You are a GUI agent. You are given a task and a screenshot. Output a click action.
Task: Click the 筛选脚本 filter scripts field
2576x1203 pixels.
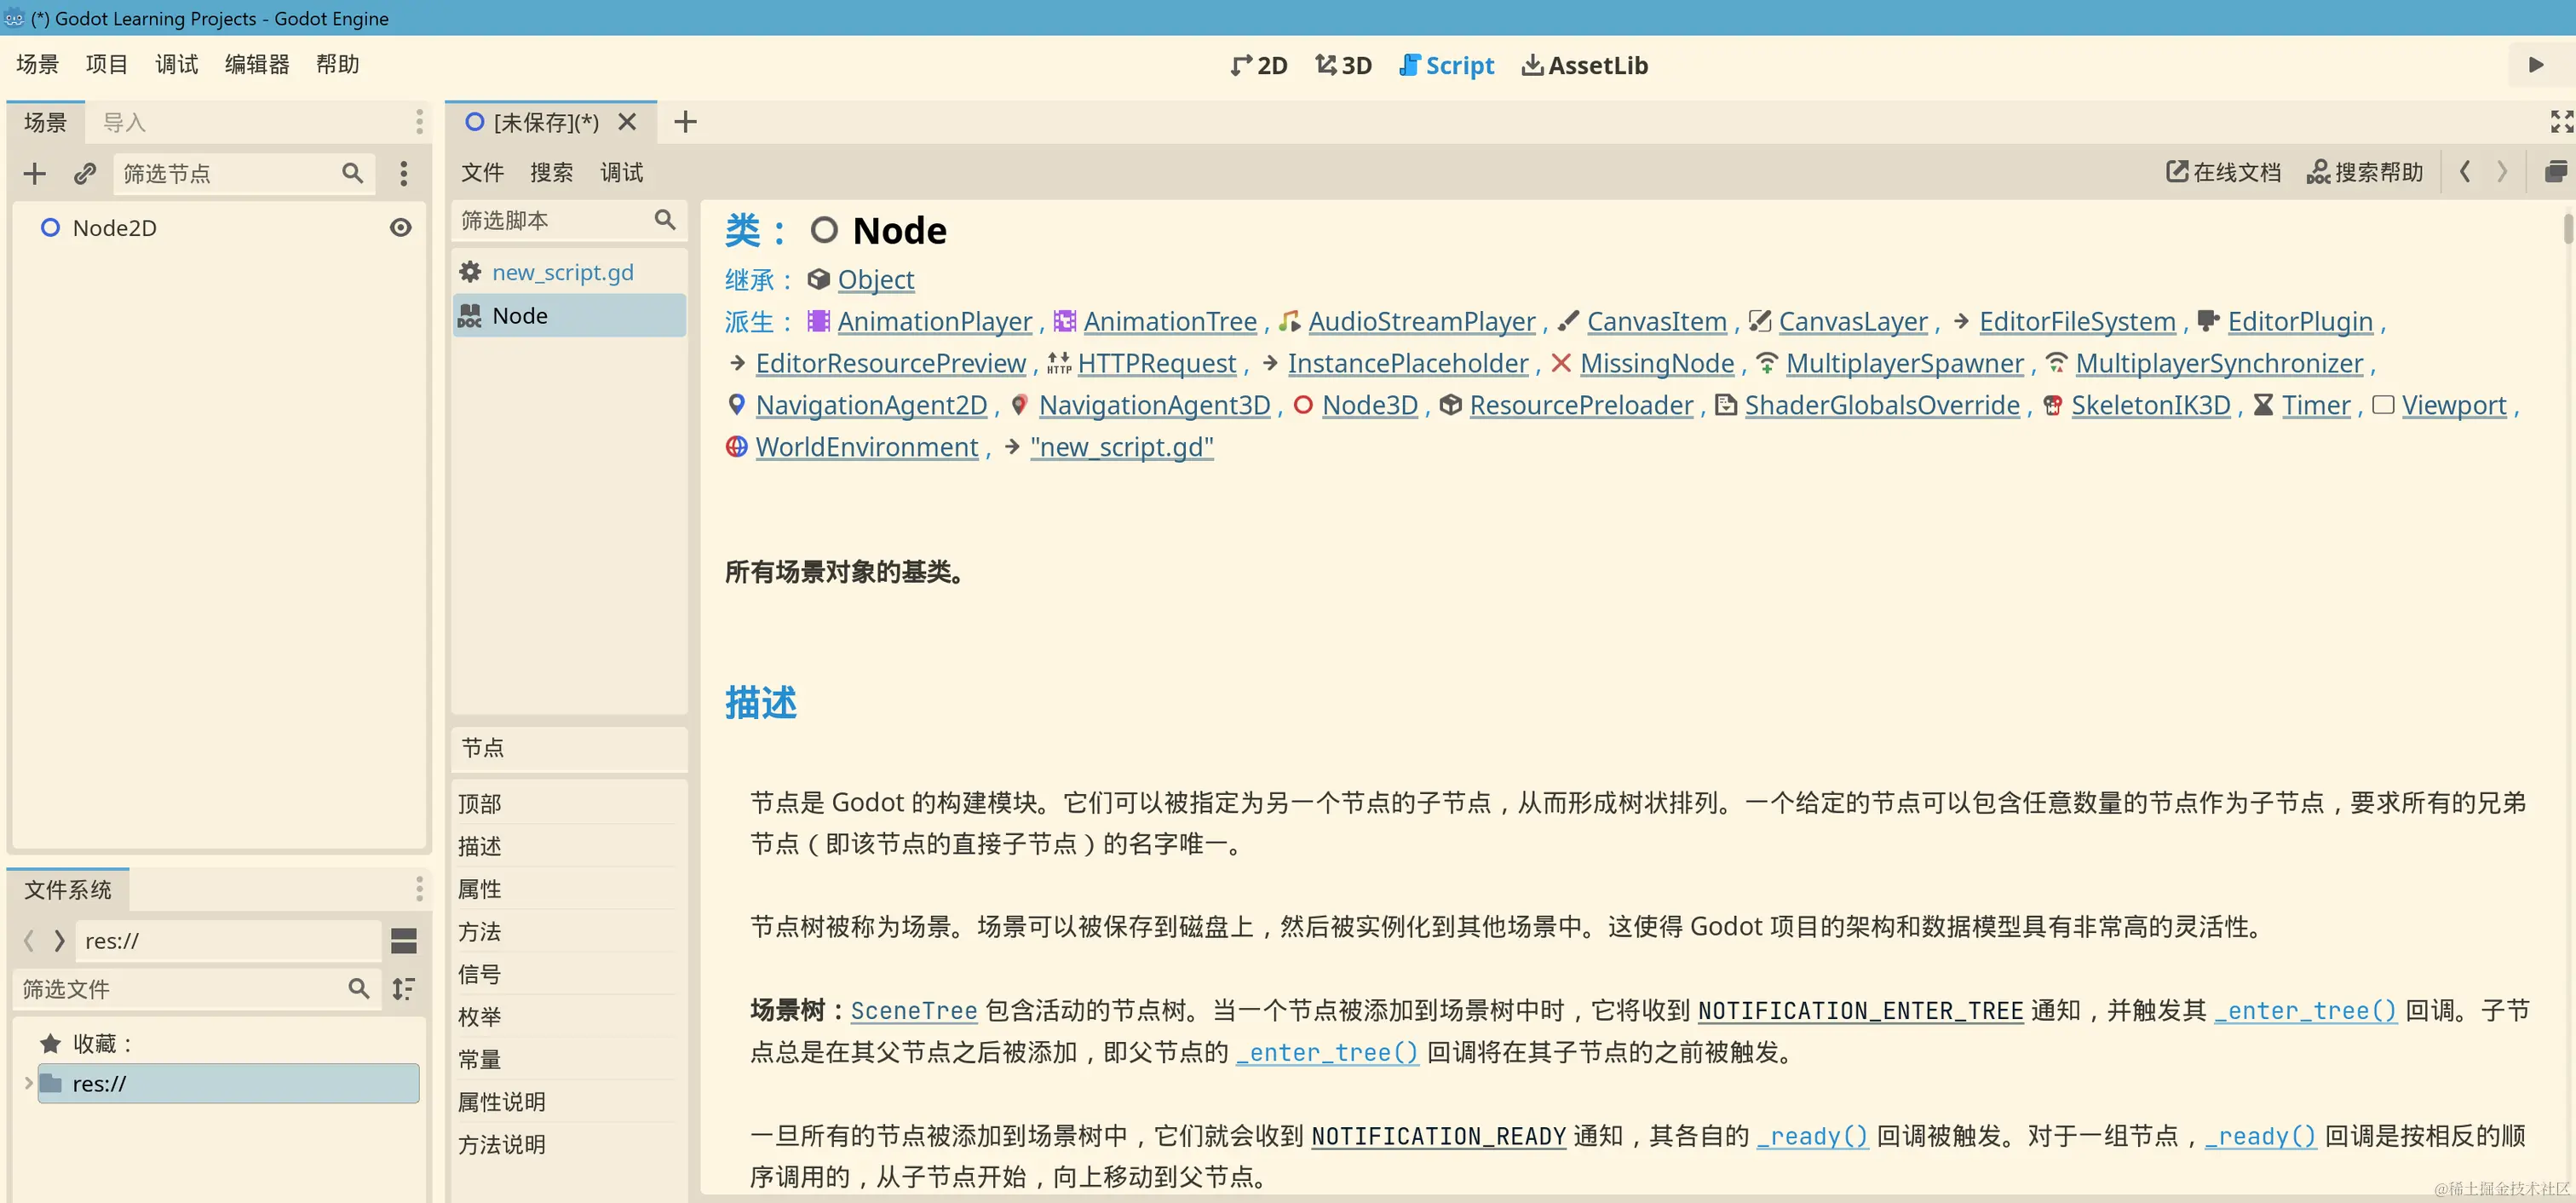click(x=550, y=220)
